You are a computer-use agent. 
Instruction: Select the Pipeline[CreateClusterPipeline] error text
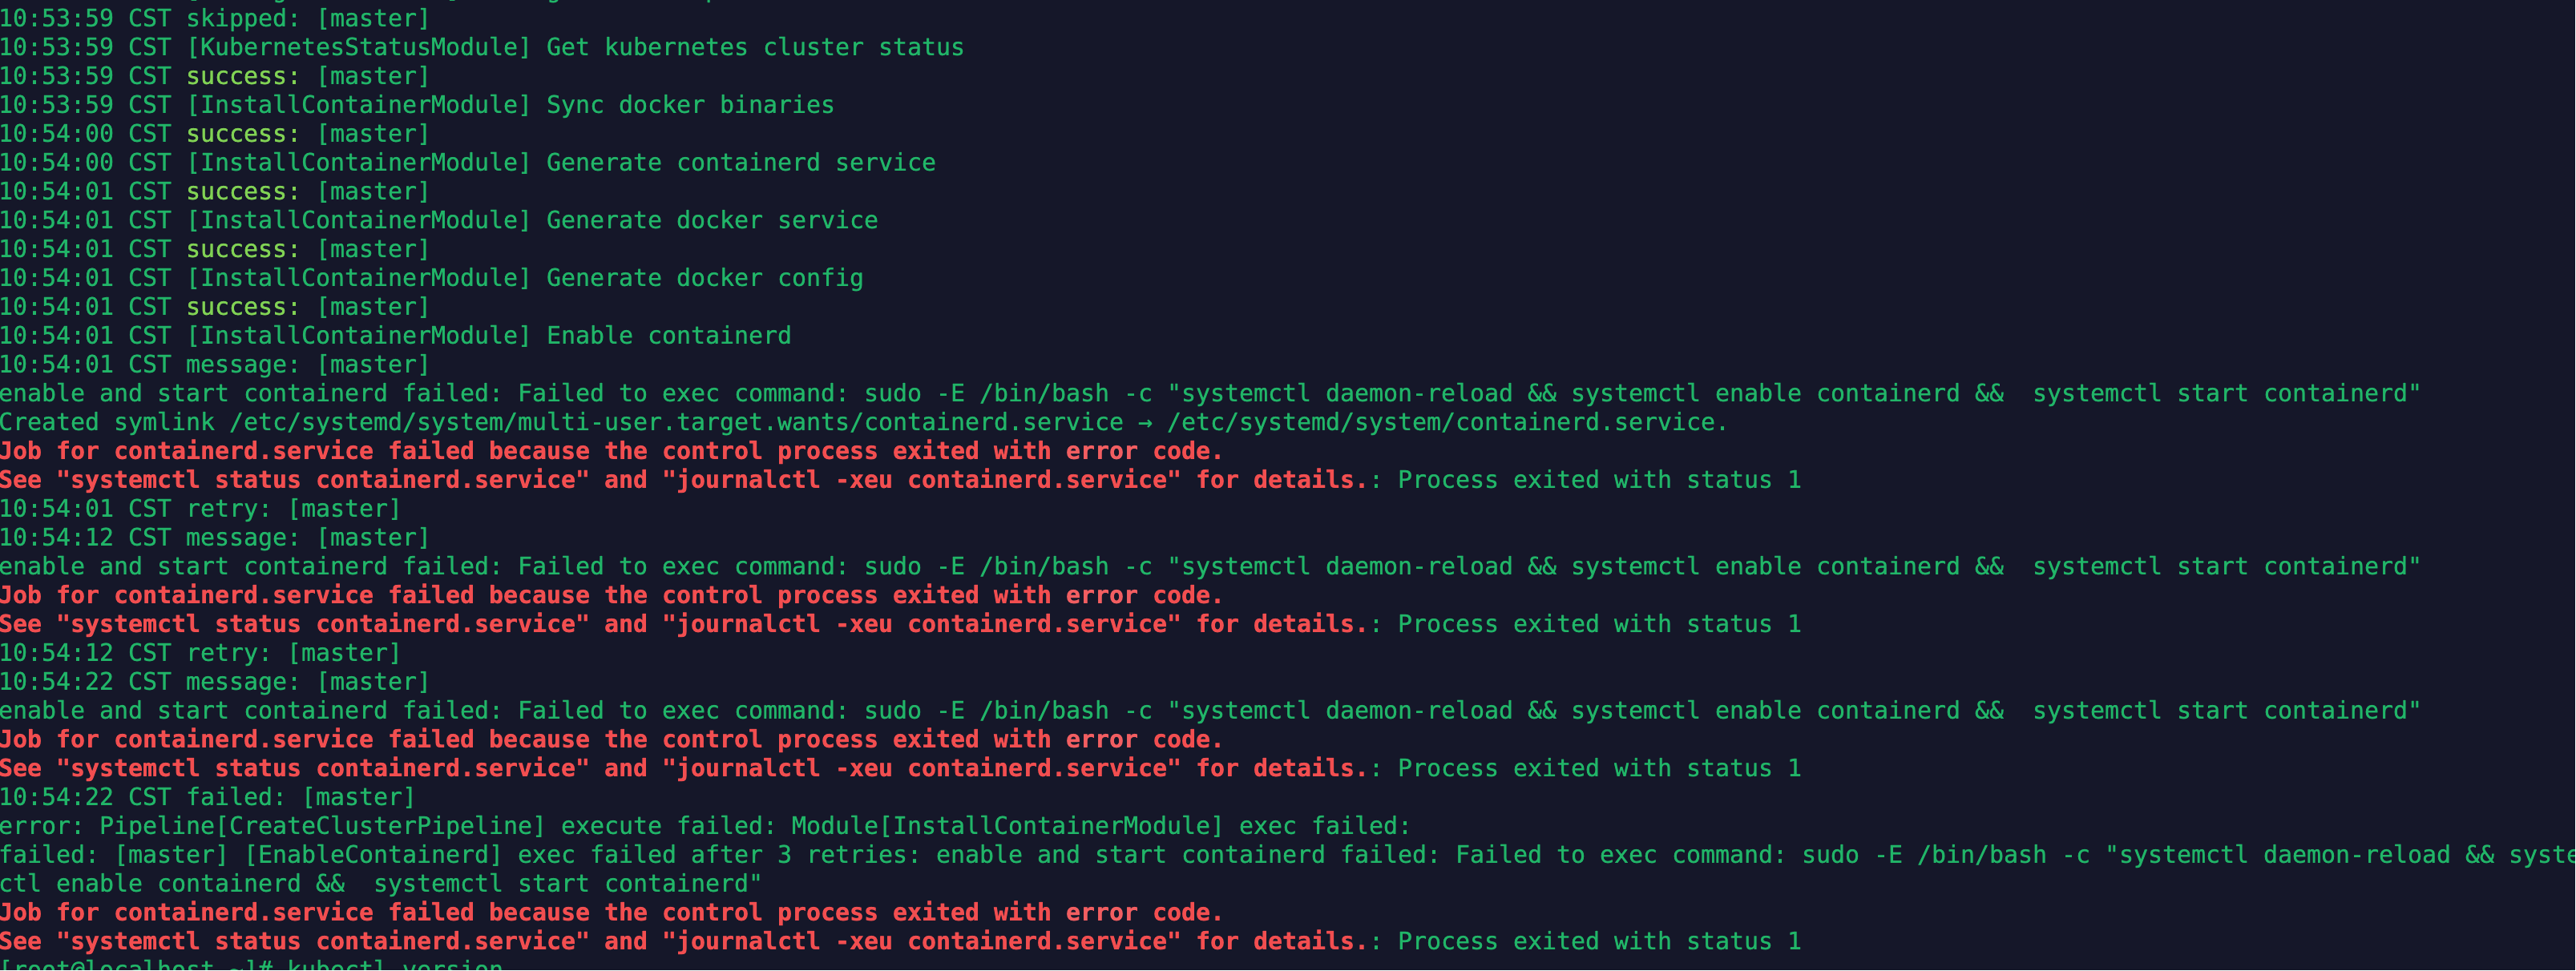click(322, 826)
